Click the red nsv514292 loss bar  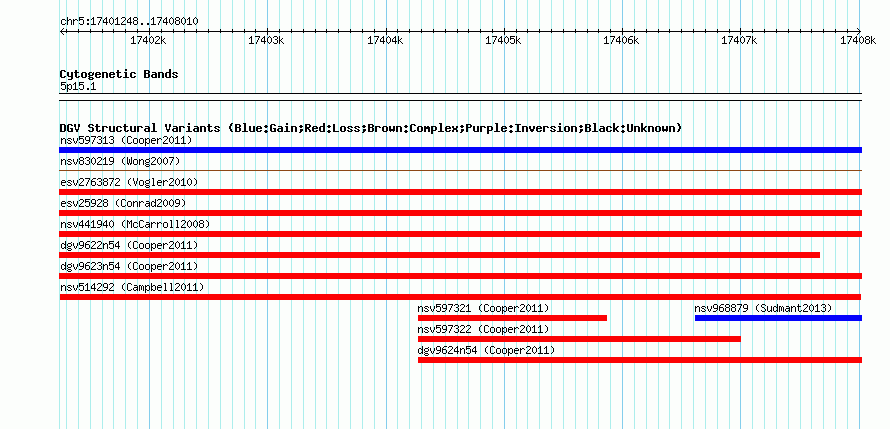pos(460,297)
